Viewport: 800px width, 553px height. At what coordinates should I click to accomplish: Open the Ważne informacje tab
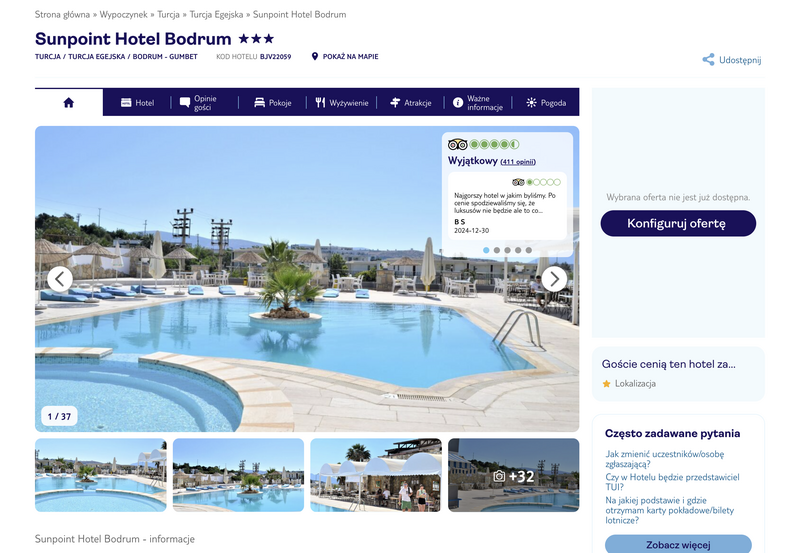click(x=478, y=103)
